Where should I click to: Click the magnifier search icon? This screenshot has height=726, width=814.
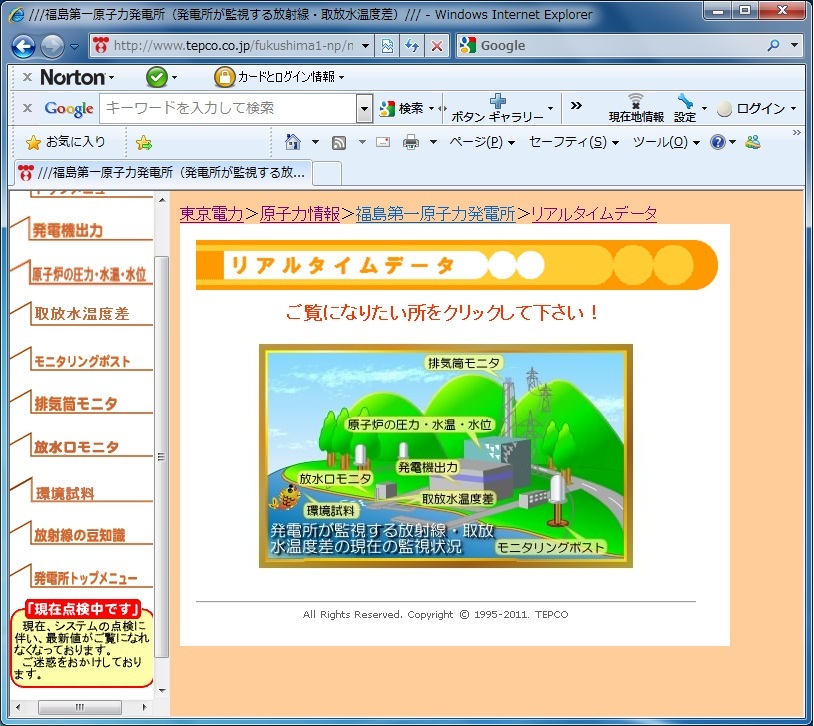(x=774, y=46)
